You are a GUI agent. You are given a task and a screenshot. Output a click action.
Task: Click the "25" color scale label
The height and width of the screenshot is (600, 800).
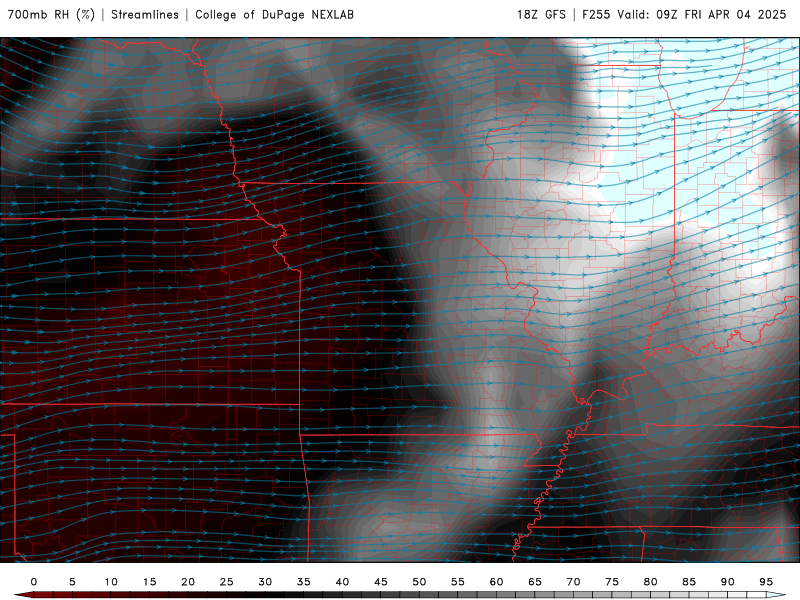click(x=227, y=582)
